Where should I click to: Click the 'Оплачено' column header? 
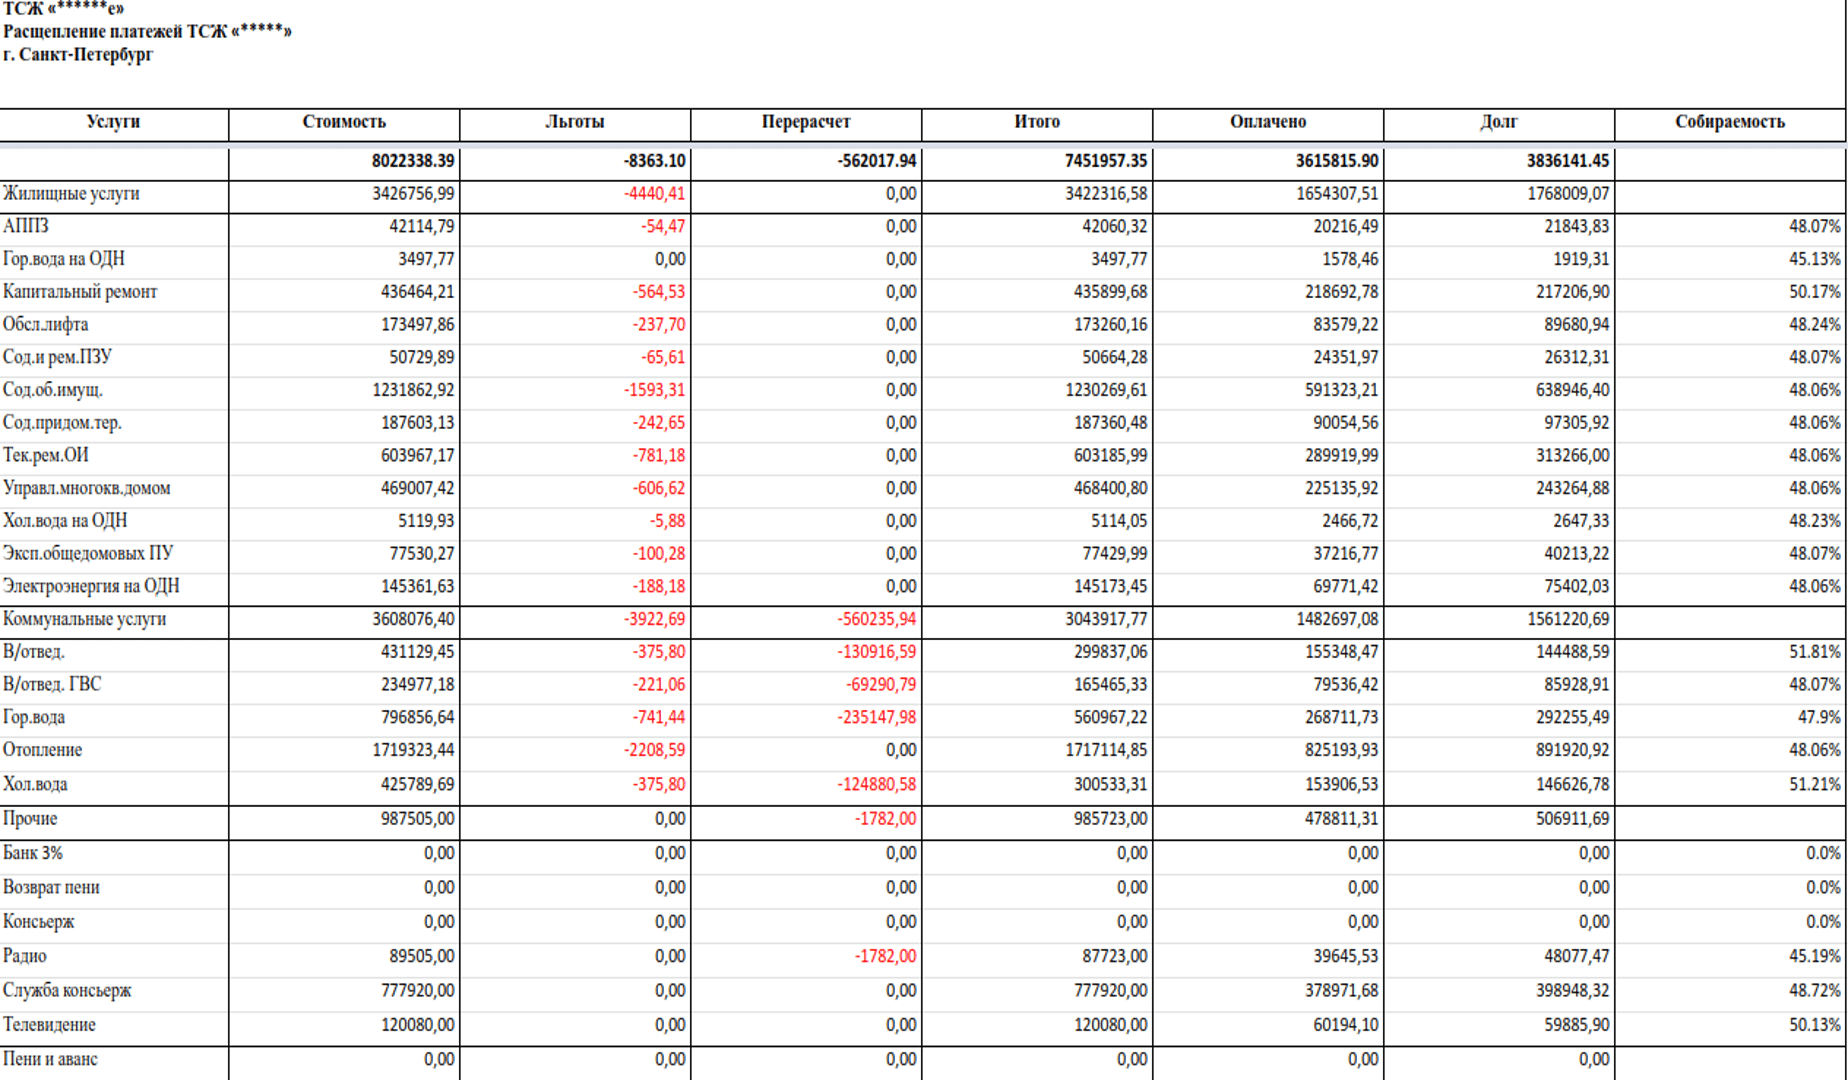pos(1268,122)
